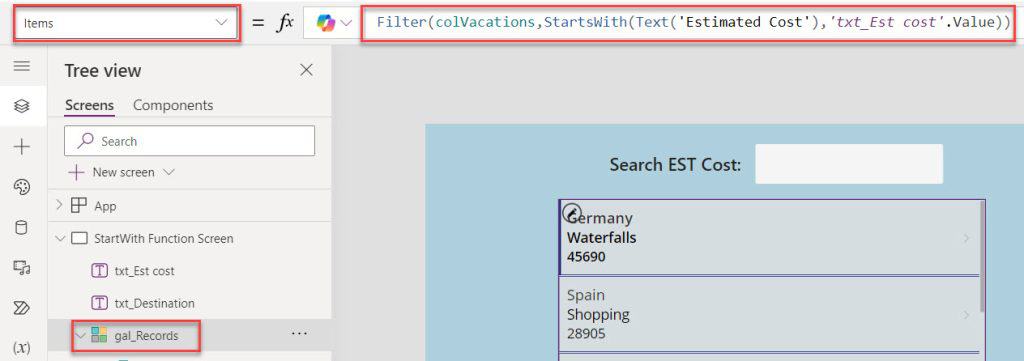
Task: Click the tree view Search box
Action: tap(189, 141)
